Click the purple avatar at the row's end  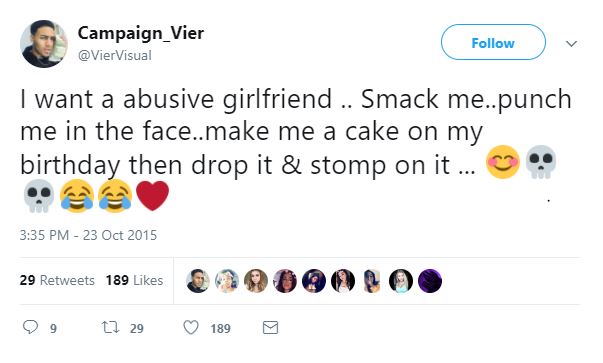pyautogui.click(x=430, y=281)
